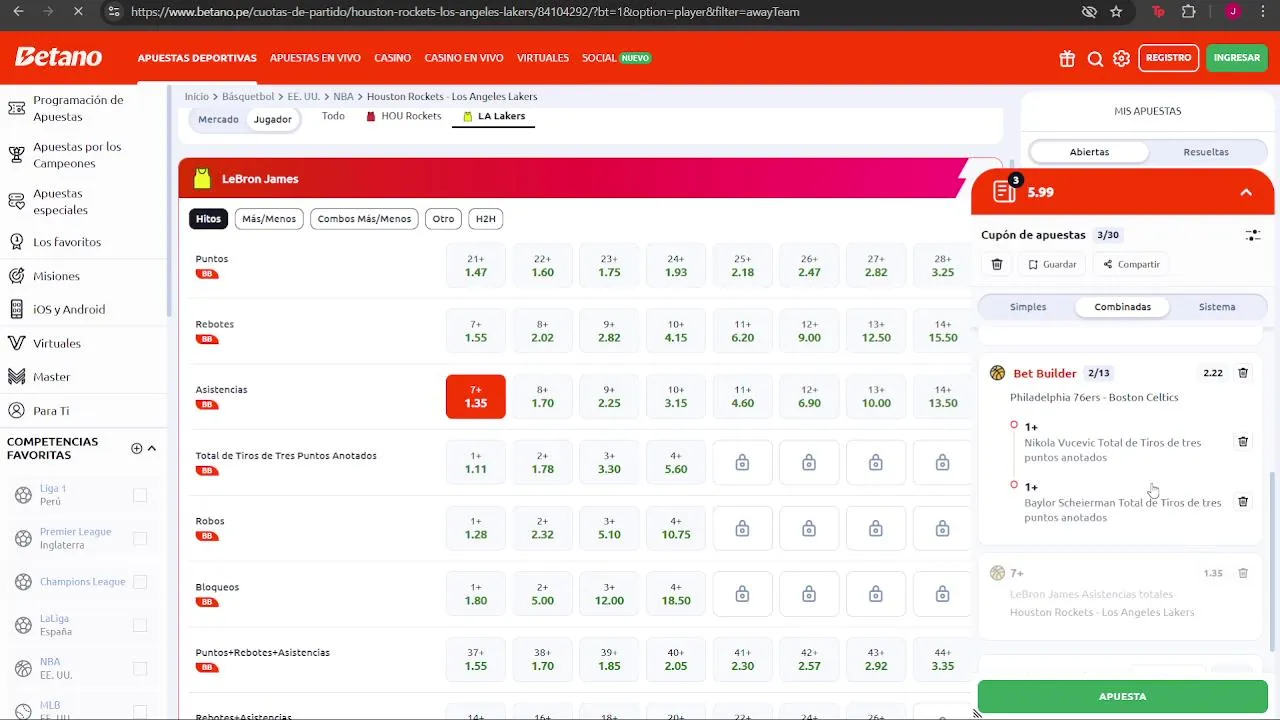
Task: Open the Abiertas bets tab
Action: 1089,152
